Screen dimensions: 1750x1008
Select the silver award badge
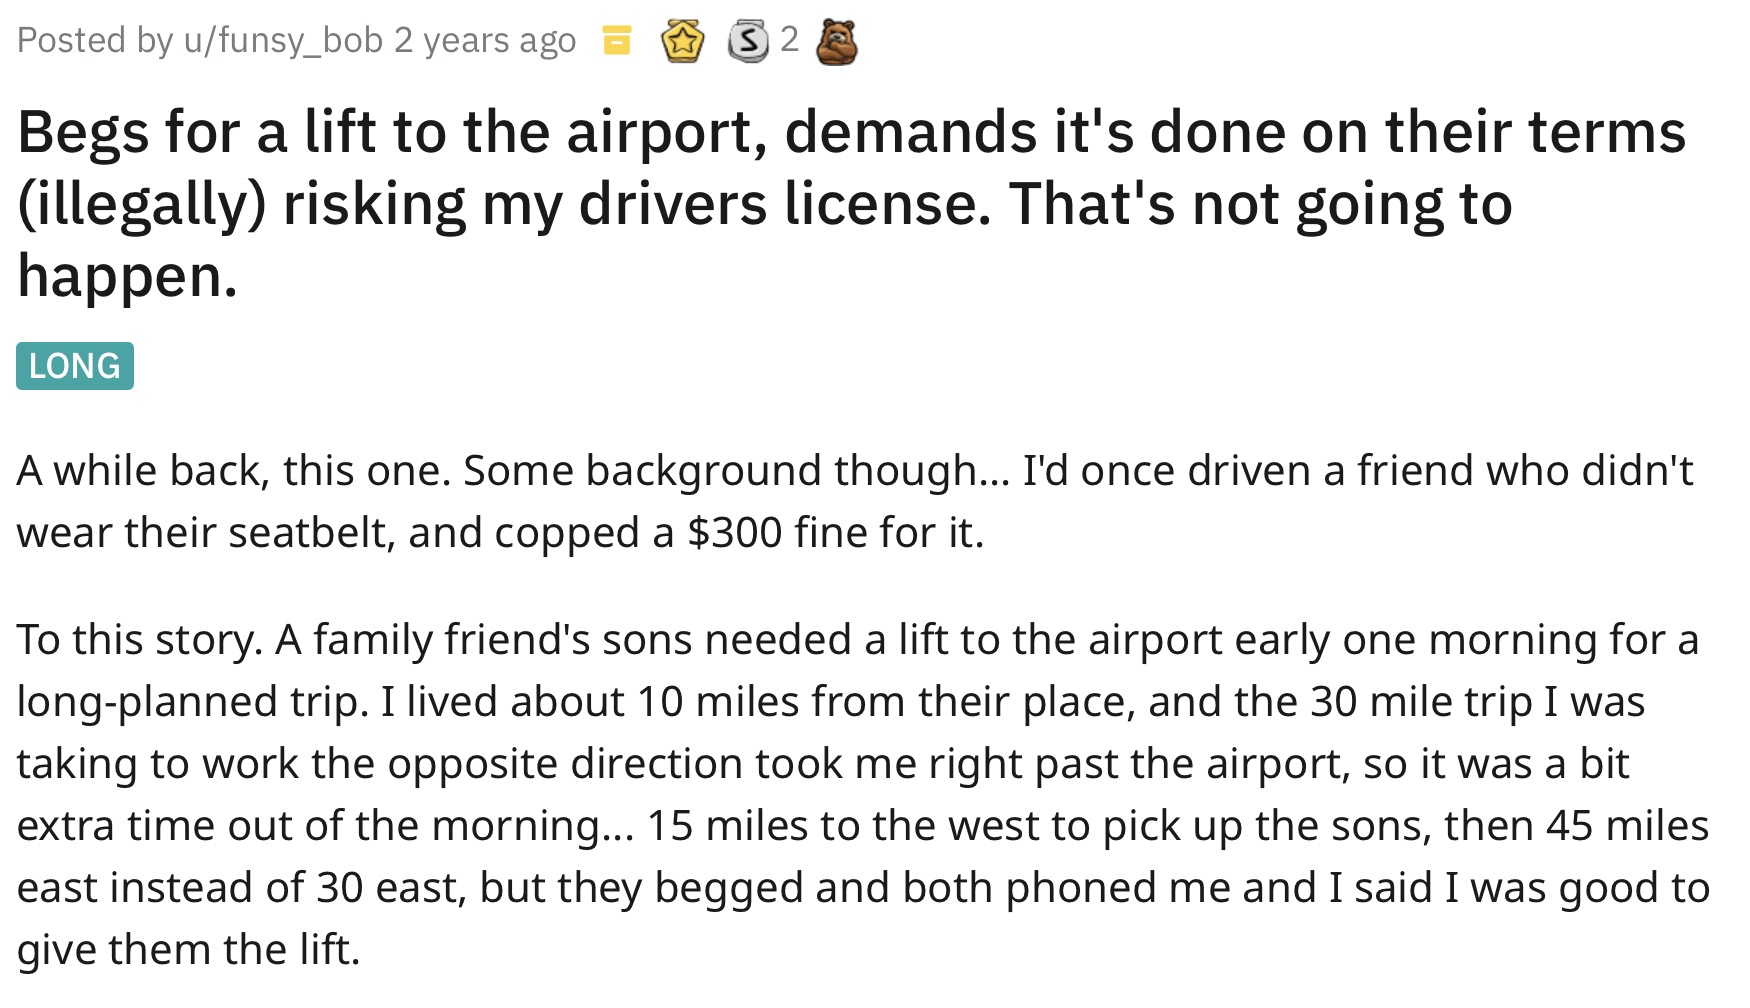[x=748, y=42]
